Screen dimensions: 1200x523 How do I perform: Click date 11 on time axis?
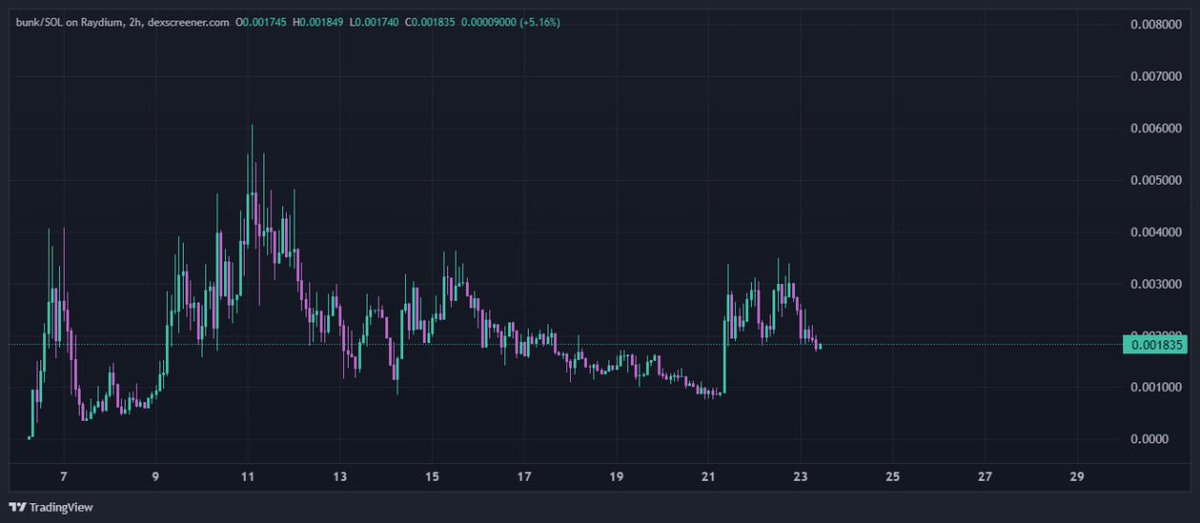point(248,476)
